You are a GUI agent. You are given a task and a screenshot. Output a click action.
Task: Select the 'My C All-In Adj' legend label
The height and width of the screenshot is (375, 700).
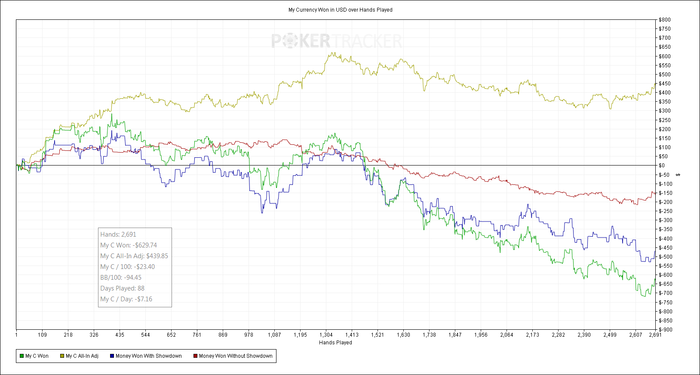click(81, 356)
